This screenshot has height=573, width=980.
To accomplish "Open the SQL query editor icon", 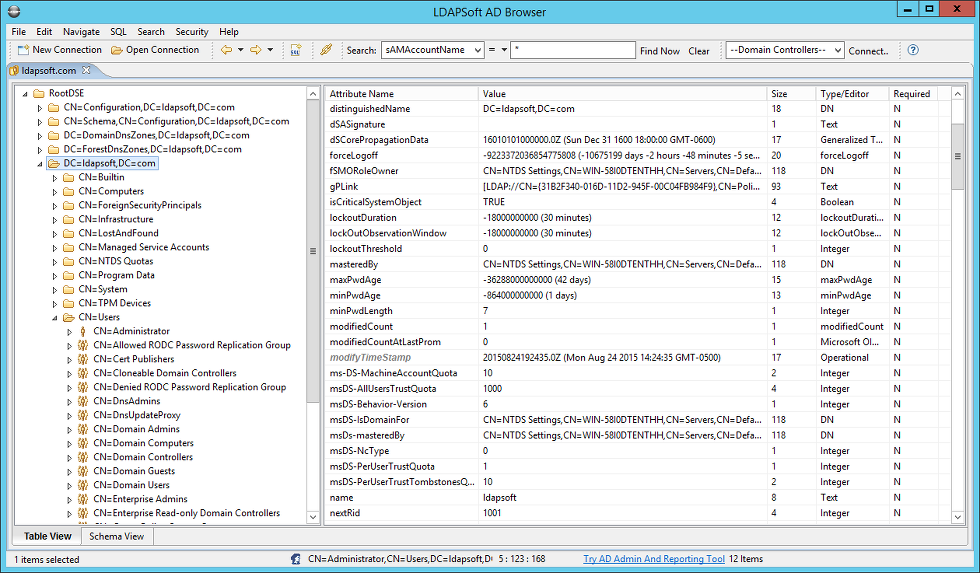I will [296, 50].
